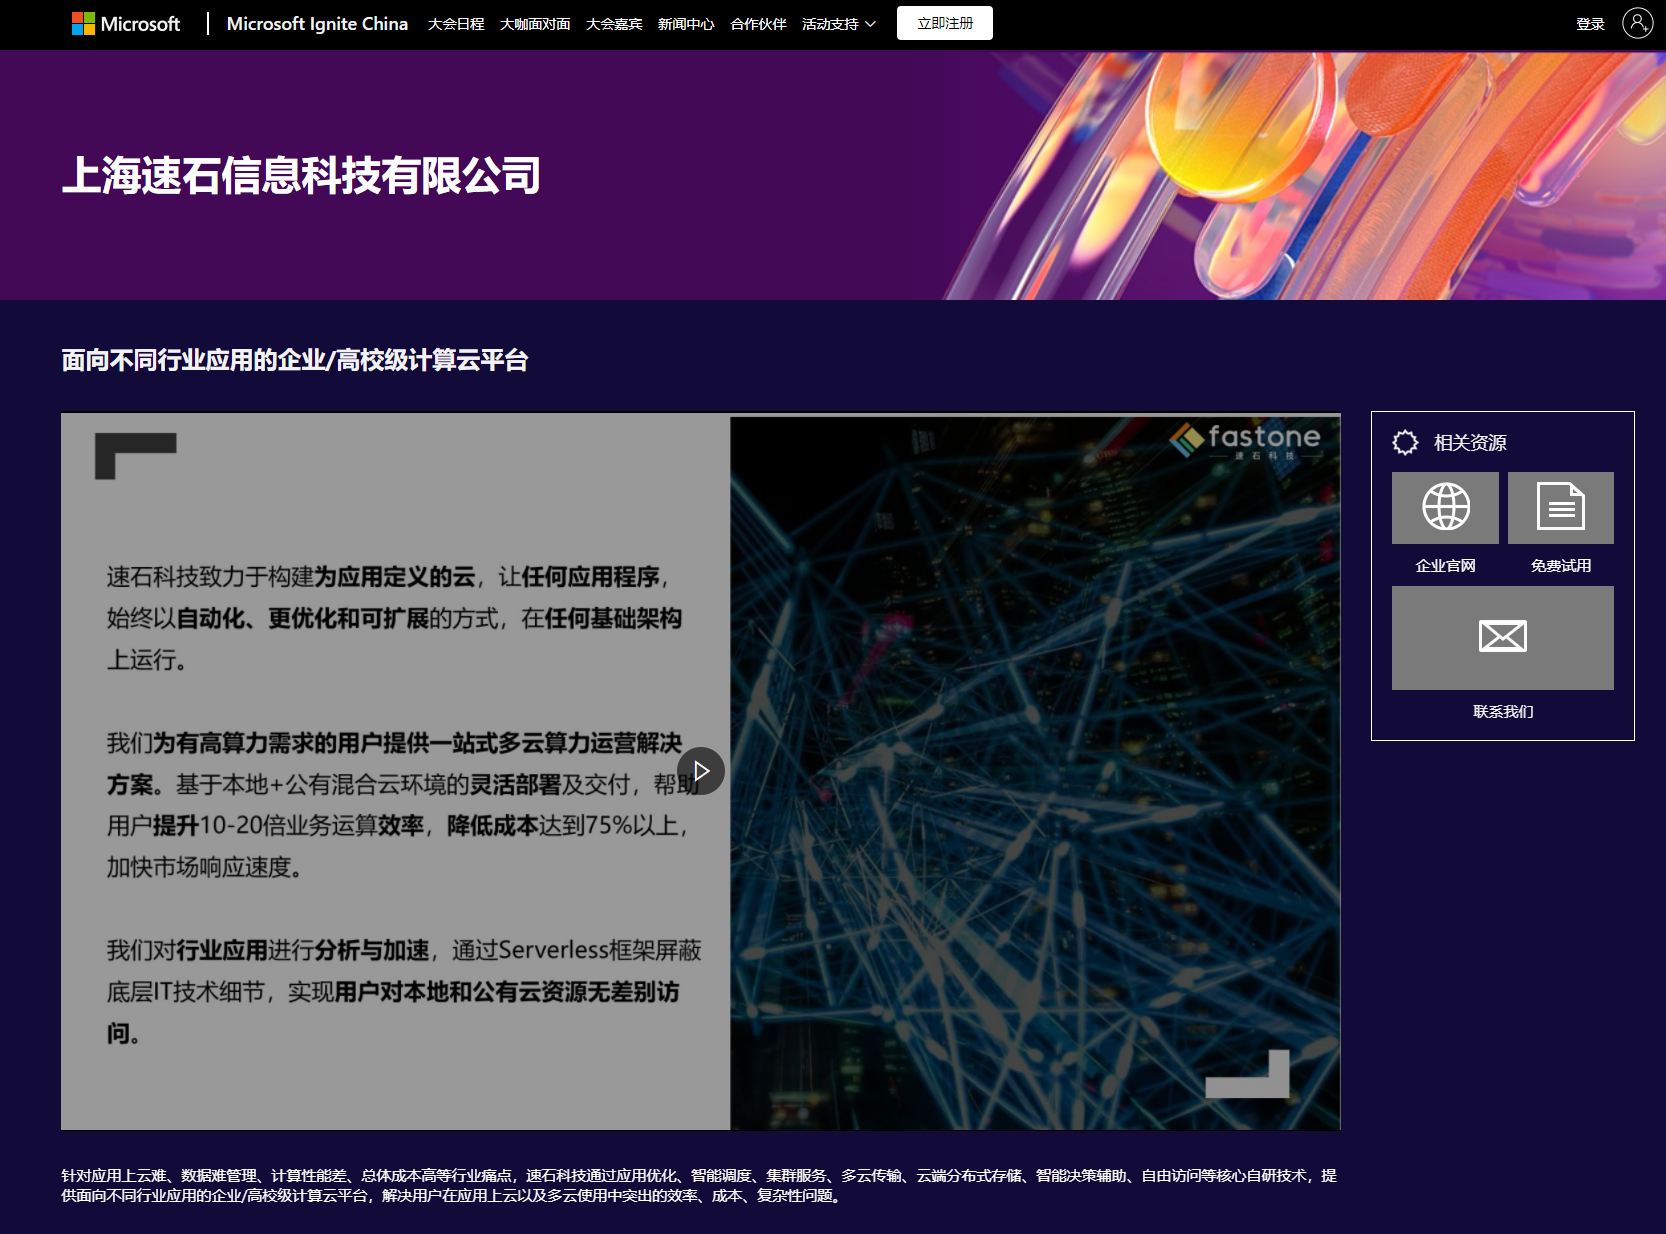The height and width of the screenshot is (1234, 1666).
Task: Open the 合作伙伴 menu item
Action: point(758,24)
